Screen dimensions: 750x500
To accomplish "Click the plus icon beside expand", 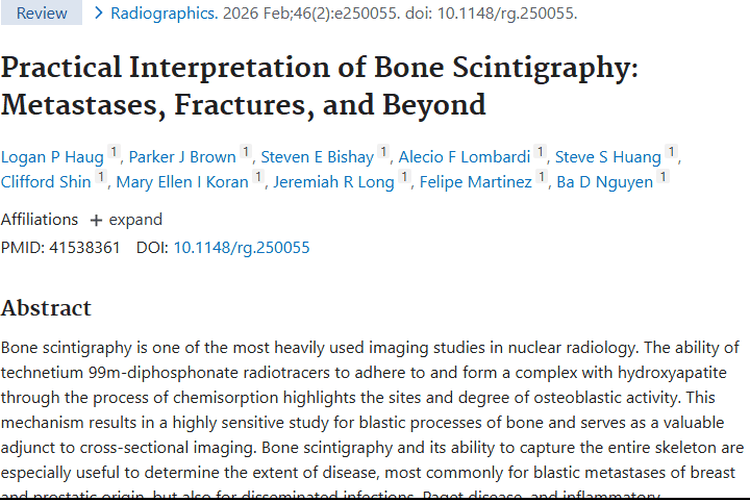I will (96, 220).
